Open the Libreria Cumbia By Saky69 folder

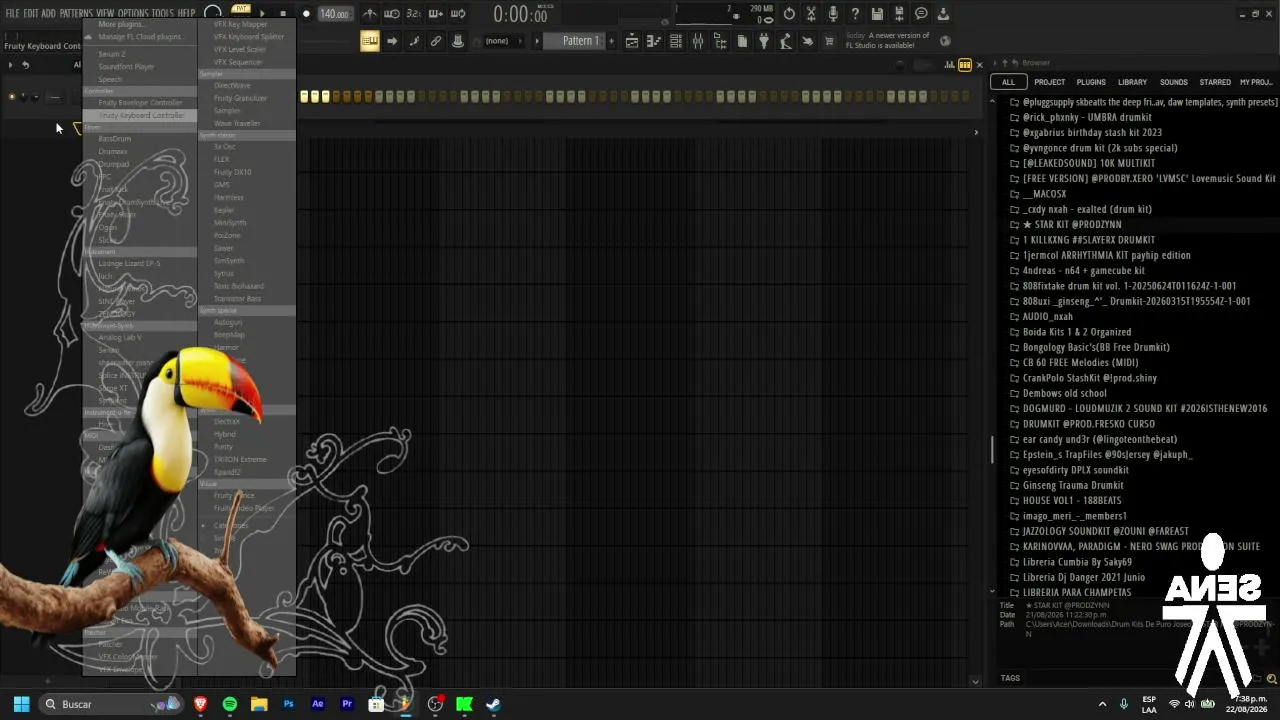[1077, 562]
